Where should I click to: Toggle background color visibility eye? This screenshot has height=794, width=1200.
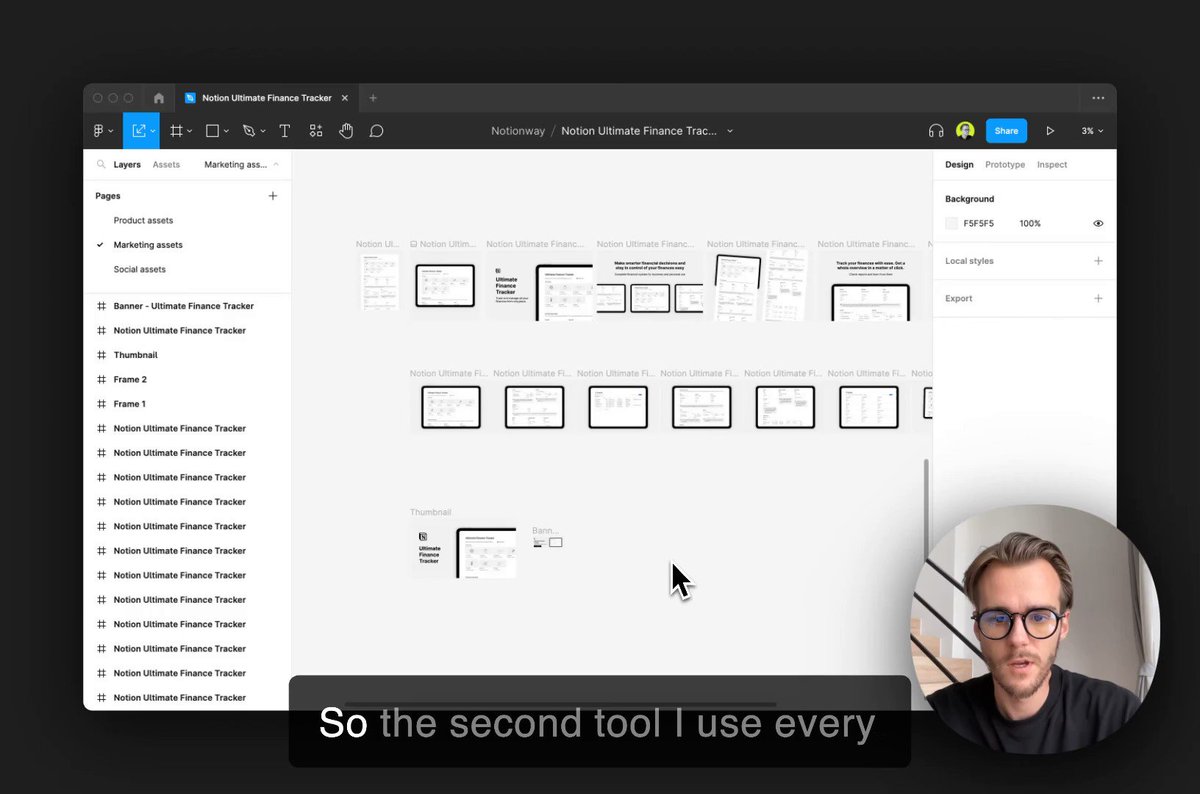coord(1098,224)
